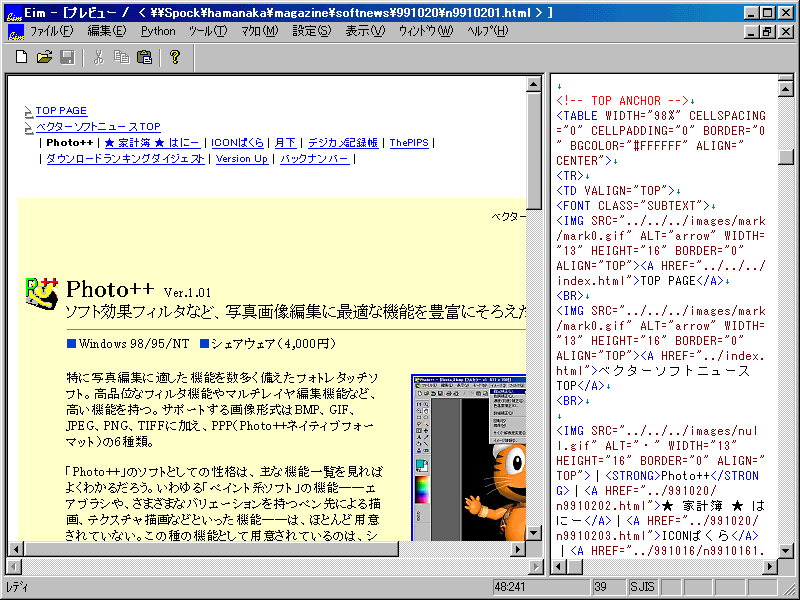Image resolution: width=800 pixels, height=600 pixels.
Task: Click the preview pane horizontal scrollbar thumb
Action: click(211, 549)
